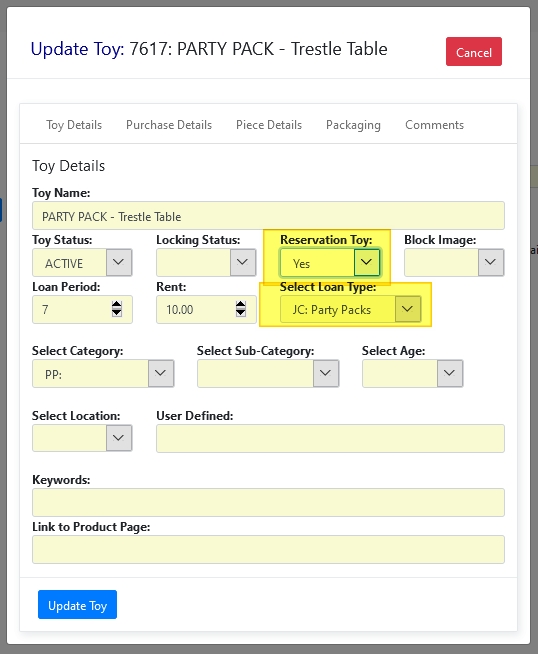This screenshot has width=538, height=654.
Task: Expand the Block Image dropdown
Action: [x=454, y=262]
